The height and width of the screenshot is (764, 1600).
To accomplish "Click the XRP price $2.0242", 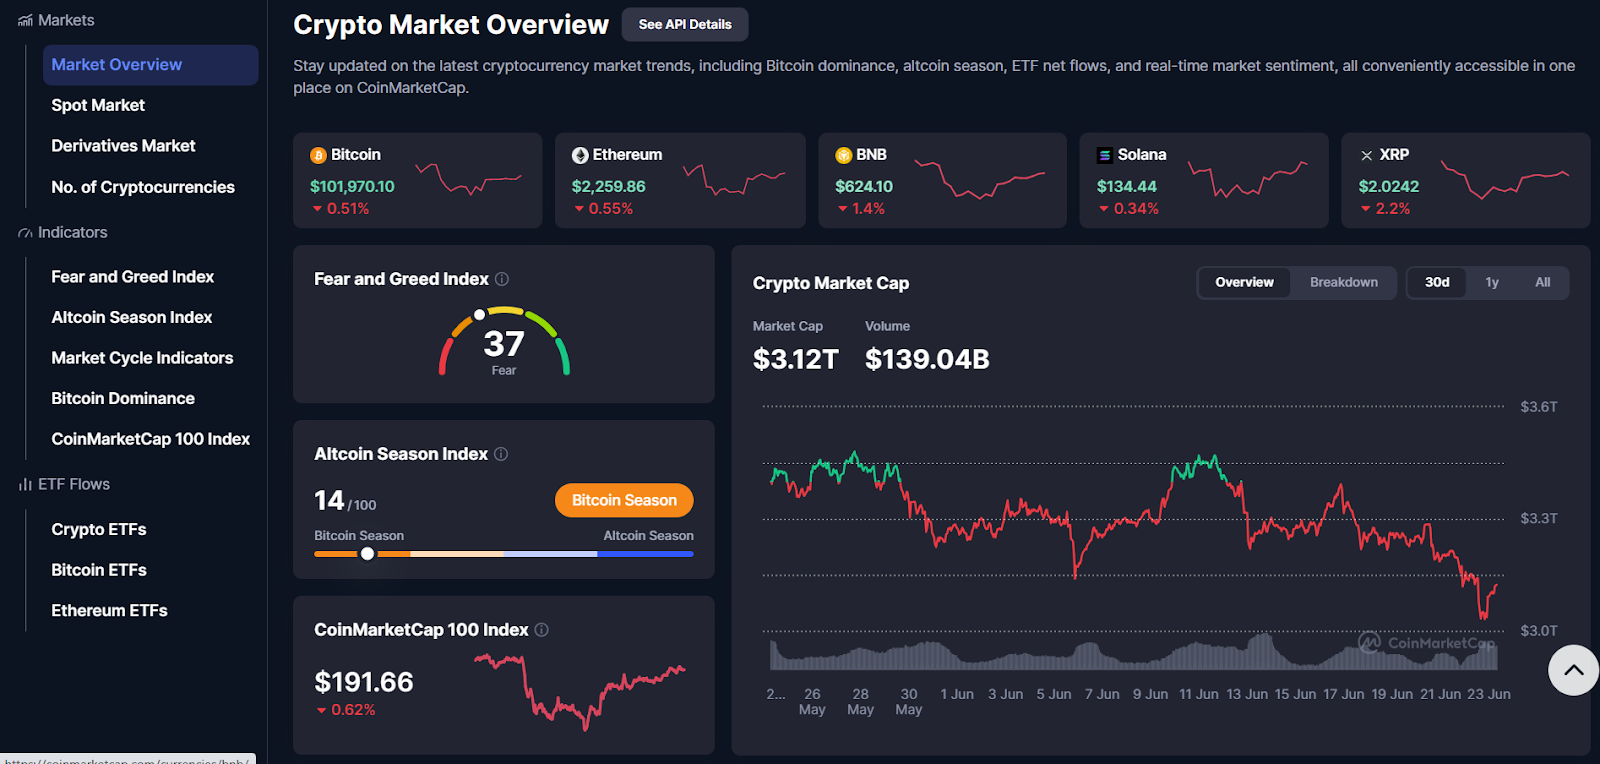I will (x=1389, y=186).
